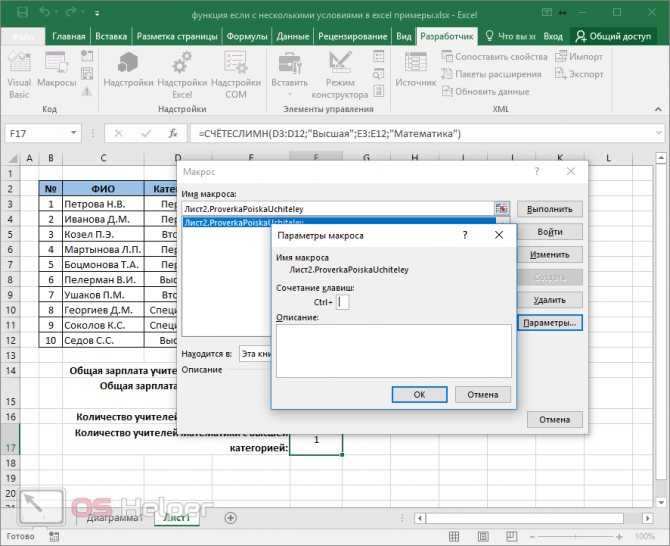Click collapse-dialog icon beside macro name field

coord(502,208)
